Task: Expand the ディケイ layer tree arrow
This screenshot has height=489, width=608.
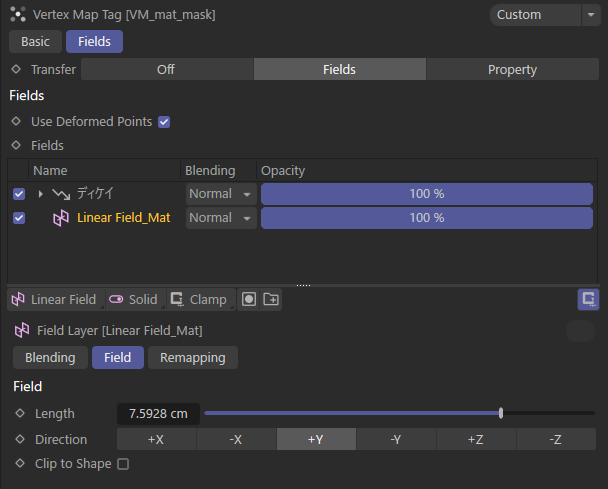Action: 40,194
